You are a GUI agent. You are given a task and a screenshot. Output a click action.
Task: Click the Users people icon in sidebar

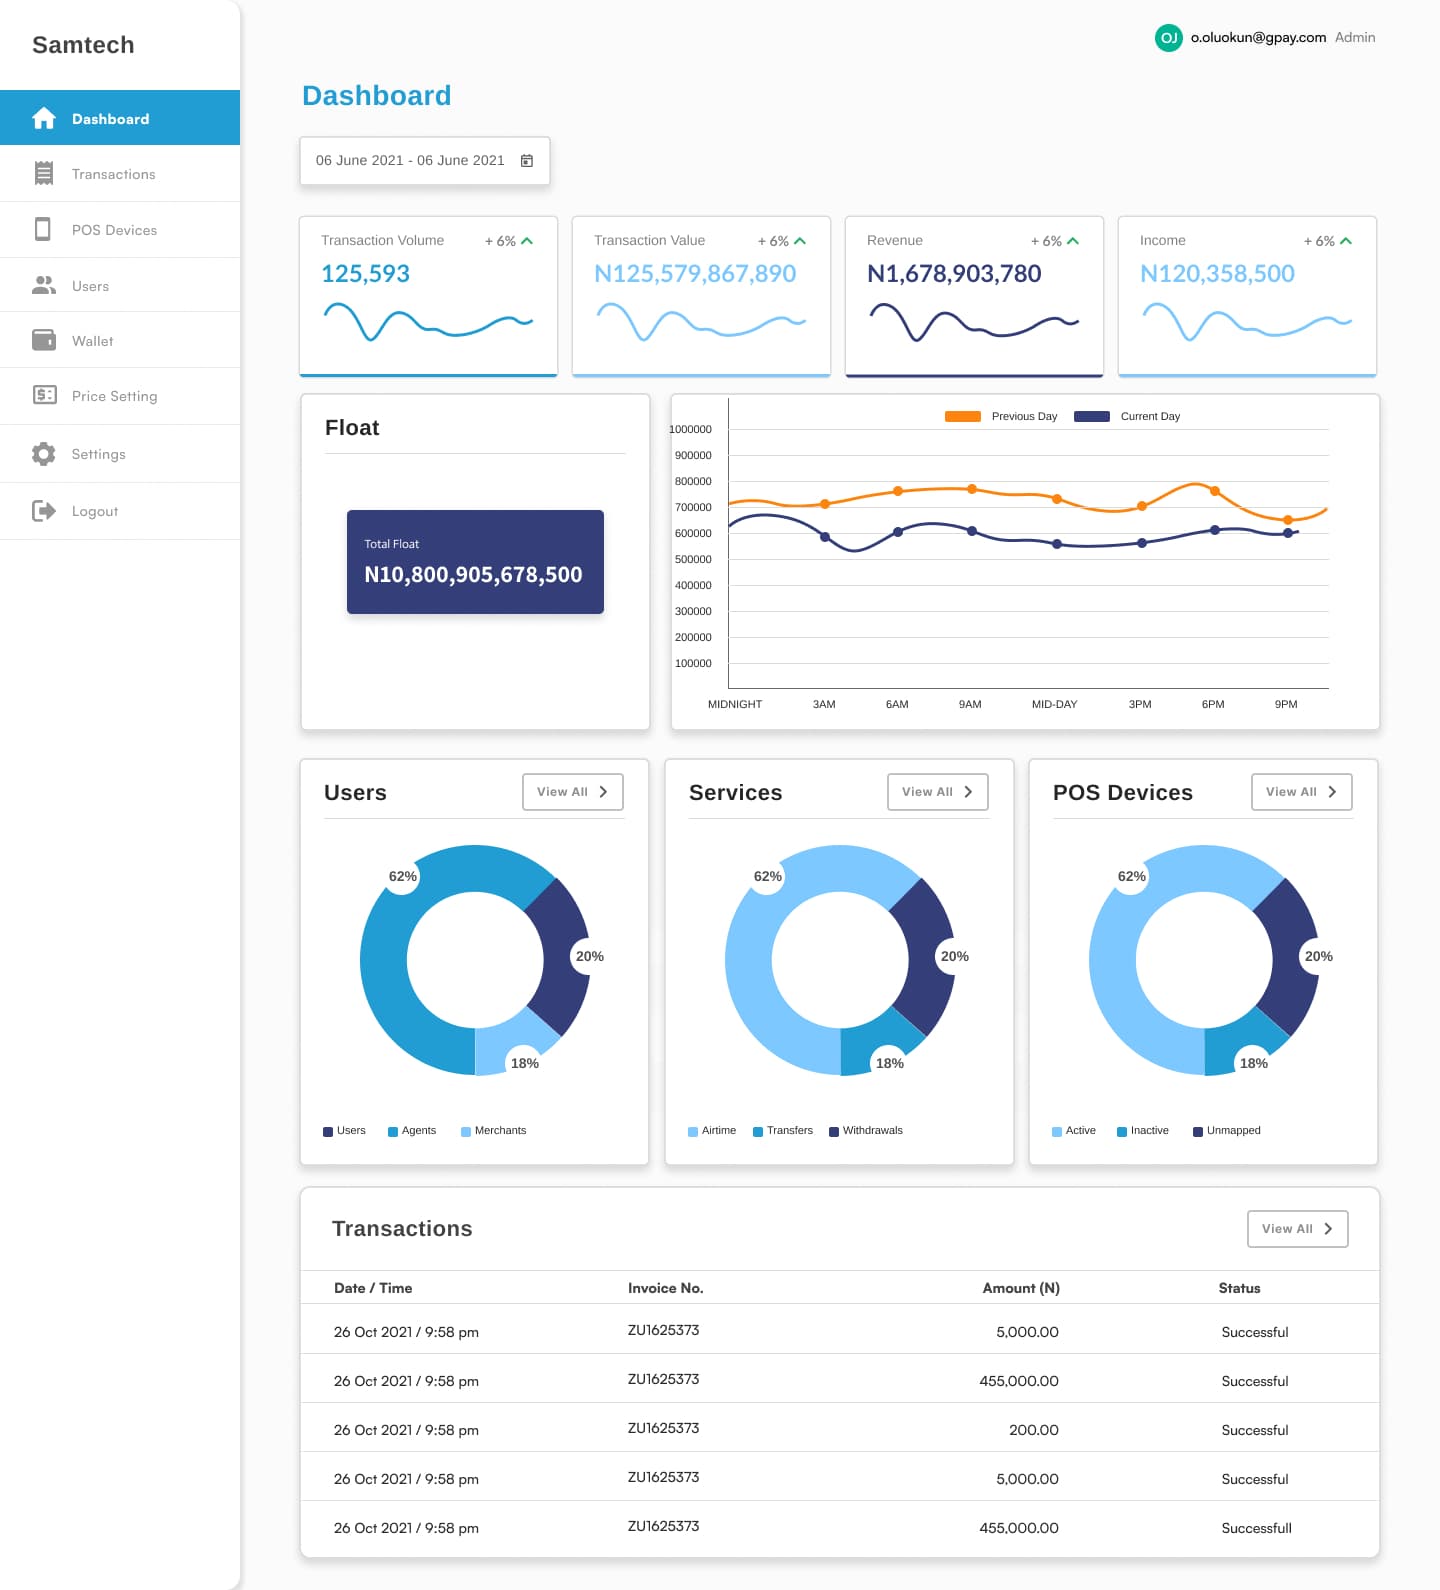point(44,285)
